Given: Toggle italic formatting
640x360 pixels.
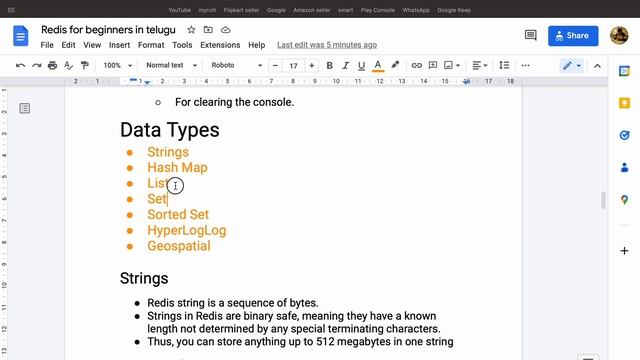Looking at the screenshot, I should pos(345,65).
